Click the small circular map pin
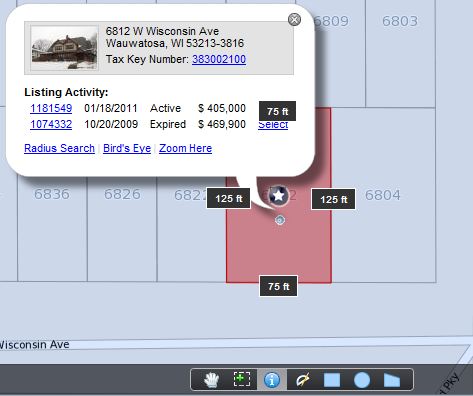Screen dimensions: 473x396 (x=280, y=220)
